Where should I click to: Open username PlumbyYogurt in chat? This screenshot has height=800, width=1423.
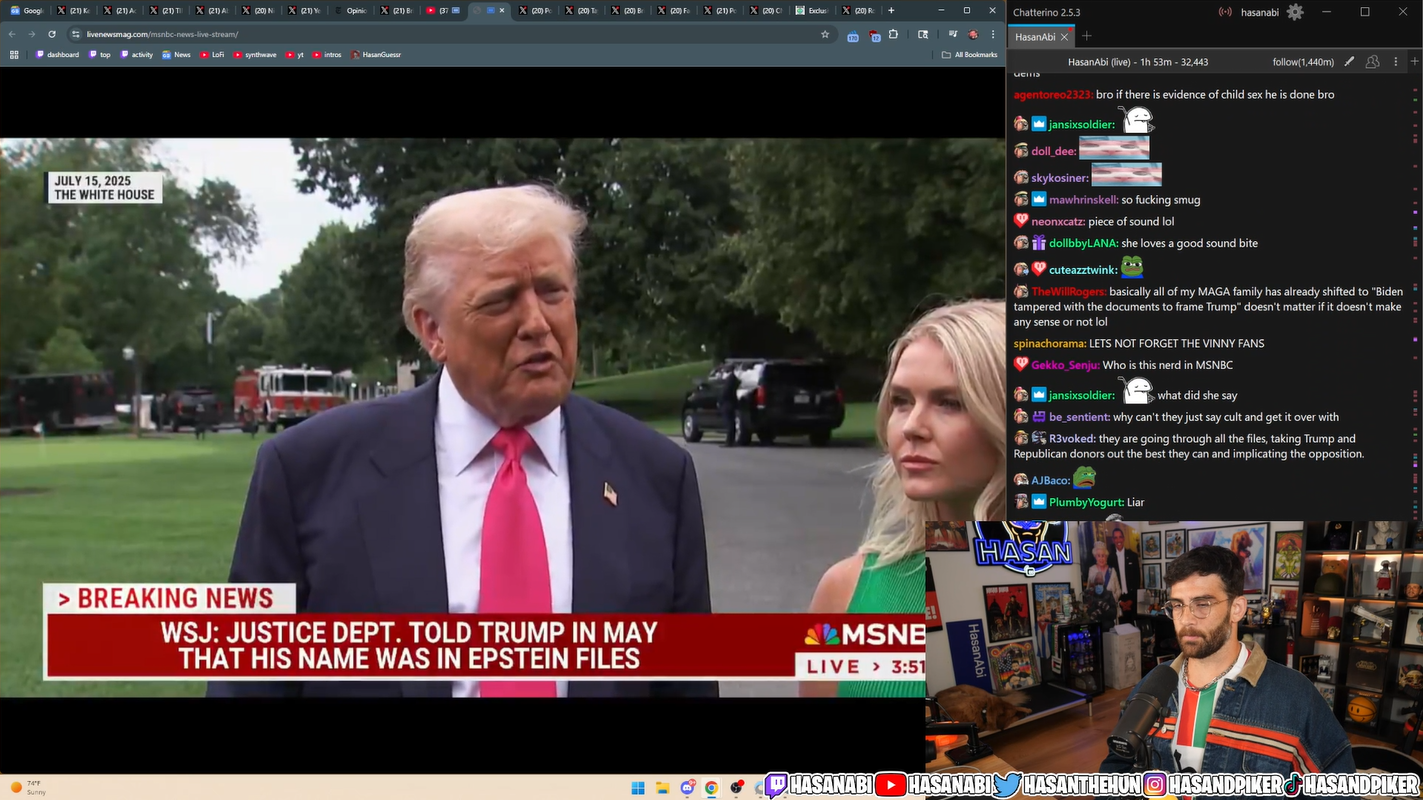coord(1086,503)
